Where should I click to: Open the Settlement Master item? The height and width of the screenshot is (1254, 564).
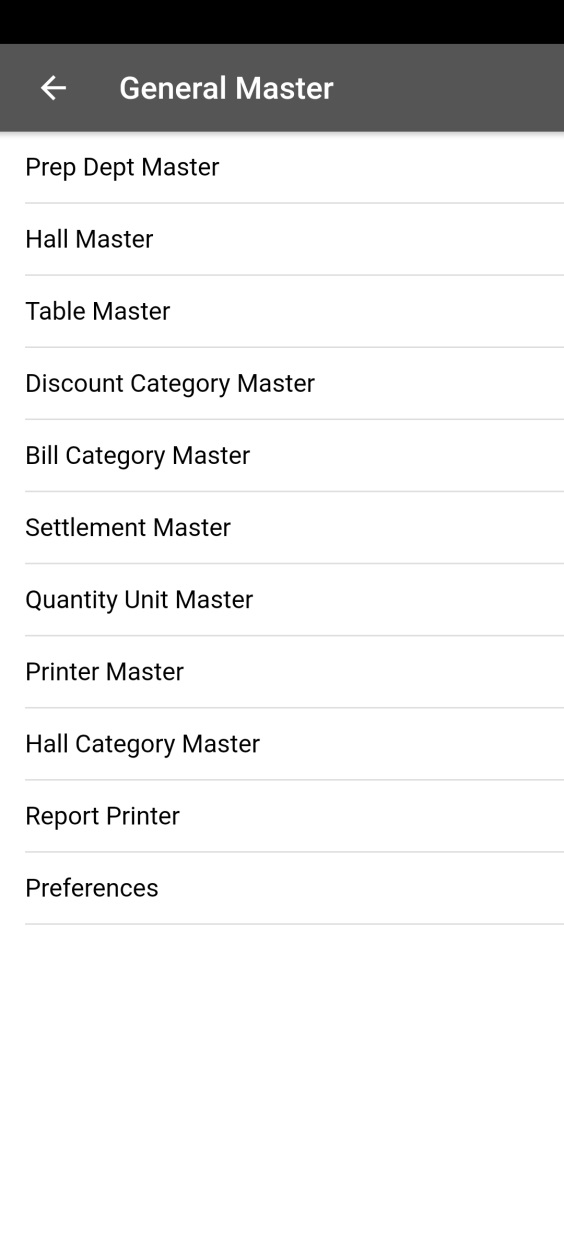(x=282, y=527)
